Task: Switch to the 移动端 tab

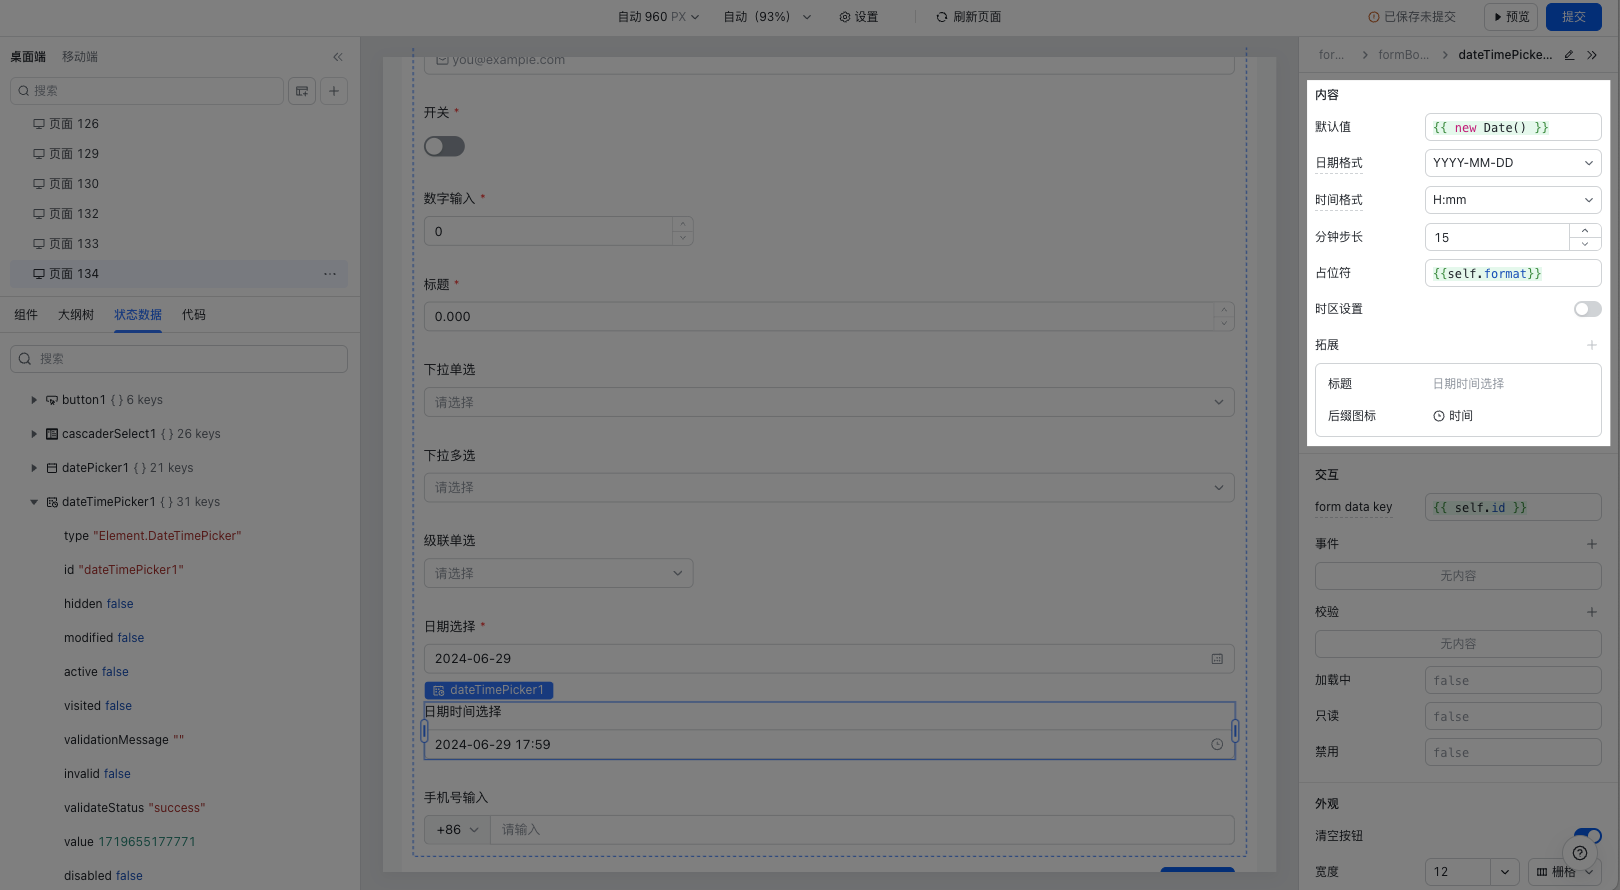Action: pos(80,57)
